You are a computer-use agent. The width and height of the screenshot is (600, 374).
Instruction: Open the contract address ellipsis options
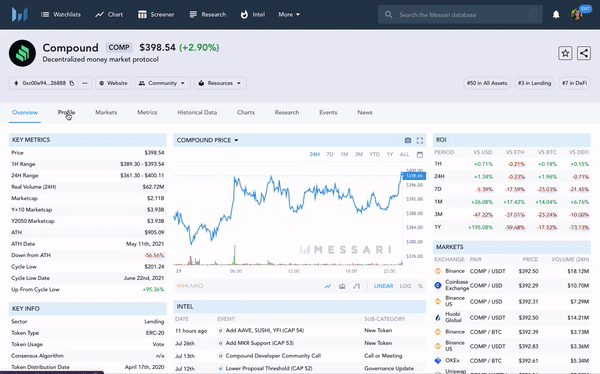[85, 83]
